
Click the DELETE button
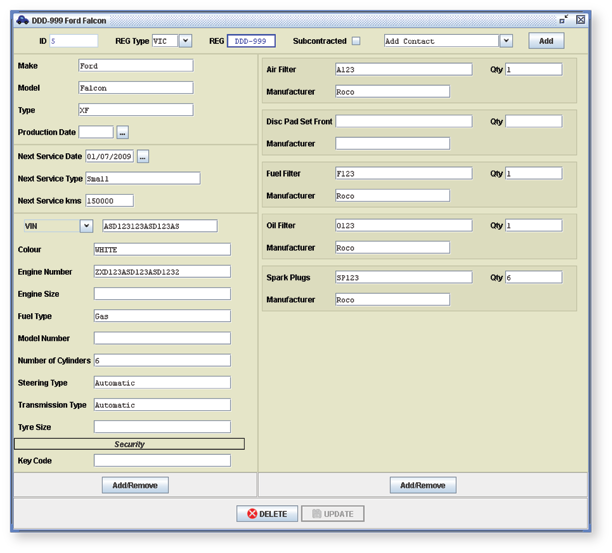tap(267, 514)
